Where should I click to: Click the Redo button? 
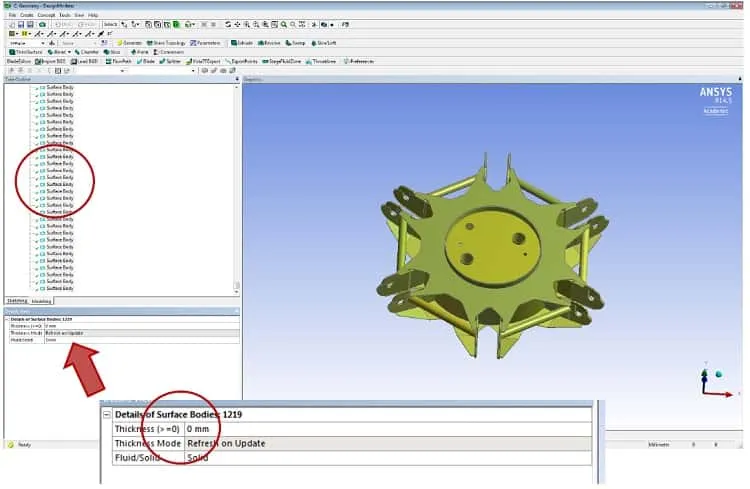tap(88, 24)
